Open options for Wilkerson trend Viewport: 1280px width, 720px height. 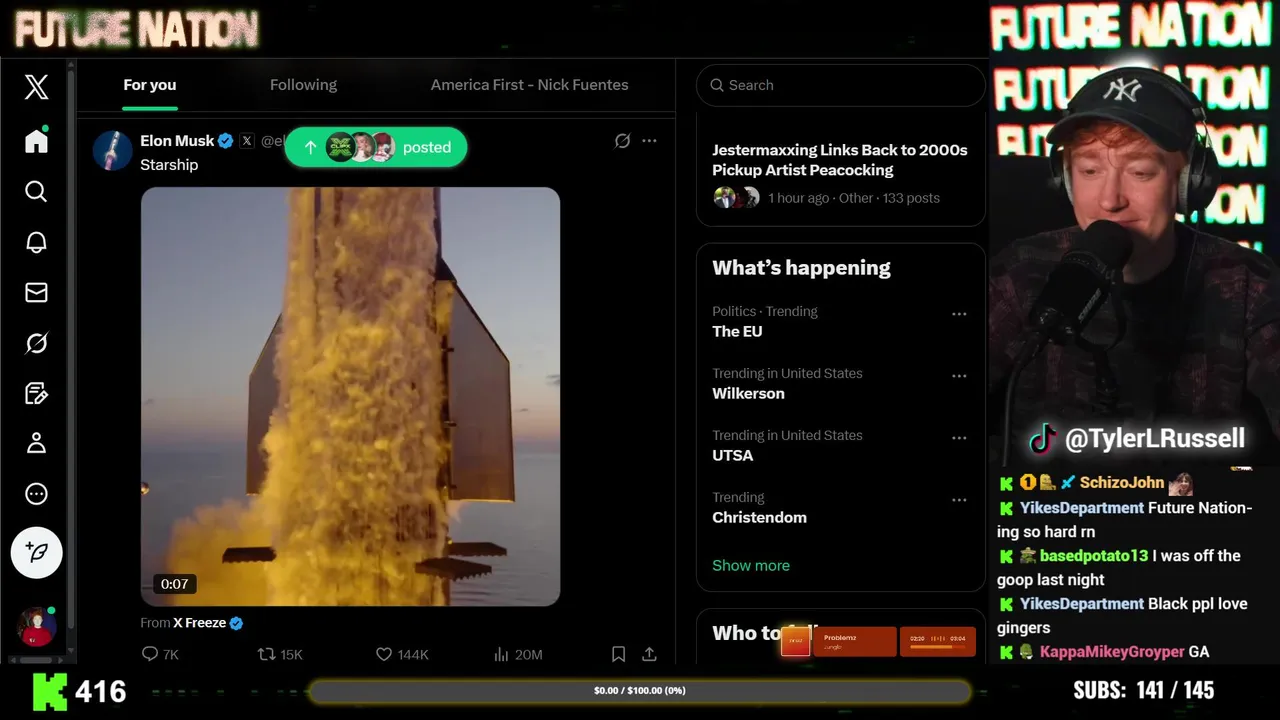coord(959,376)
